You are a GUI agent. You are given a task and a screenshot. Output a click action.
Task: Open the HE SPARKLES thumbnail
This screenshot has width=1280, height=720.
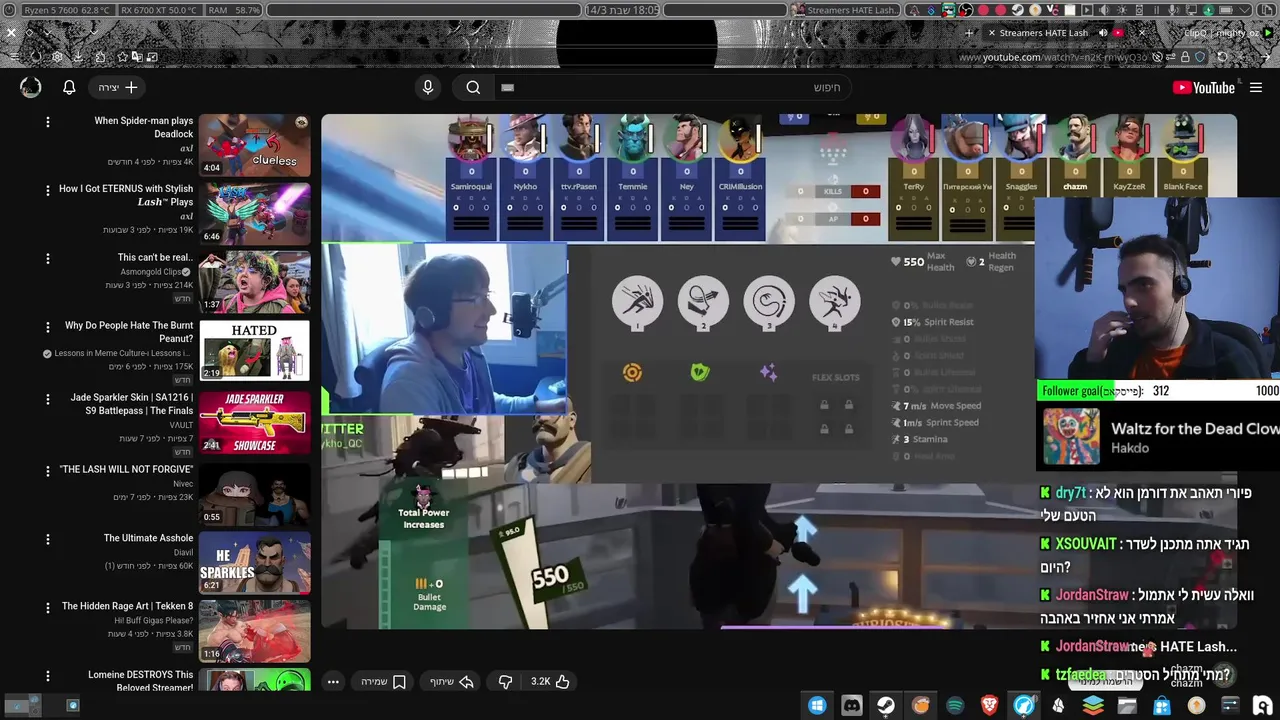click(254, 563)
